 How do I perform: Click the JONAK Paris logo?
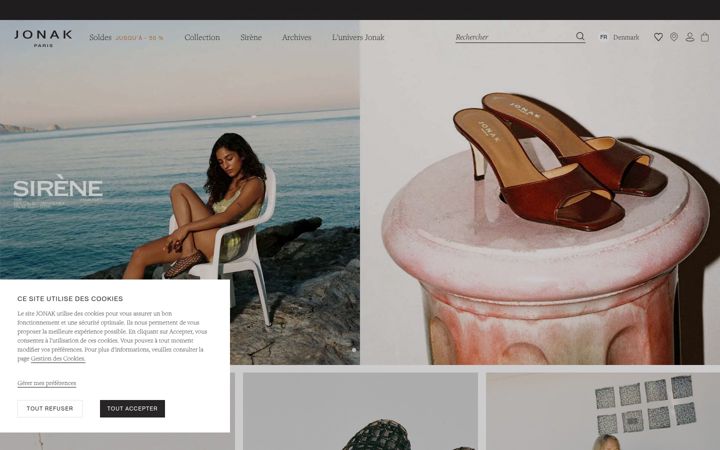click(x=43, y=39)
